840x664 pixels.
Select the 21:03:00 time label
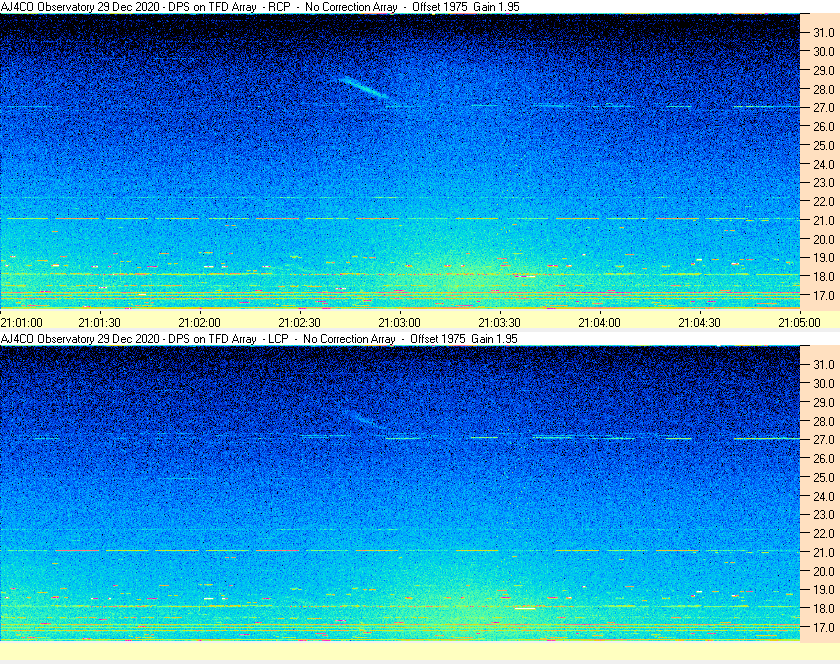(x=400, y=323)
